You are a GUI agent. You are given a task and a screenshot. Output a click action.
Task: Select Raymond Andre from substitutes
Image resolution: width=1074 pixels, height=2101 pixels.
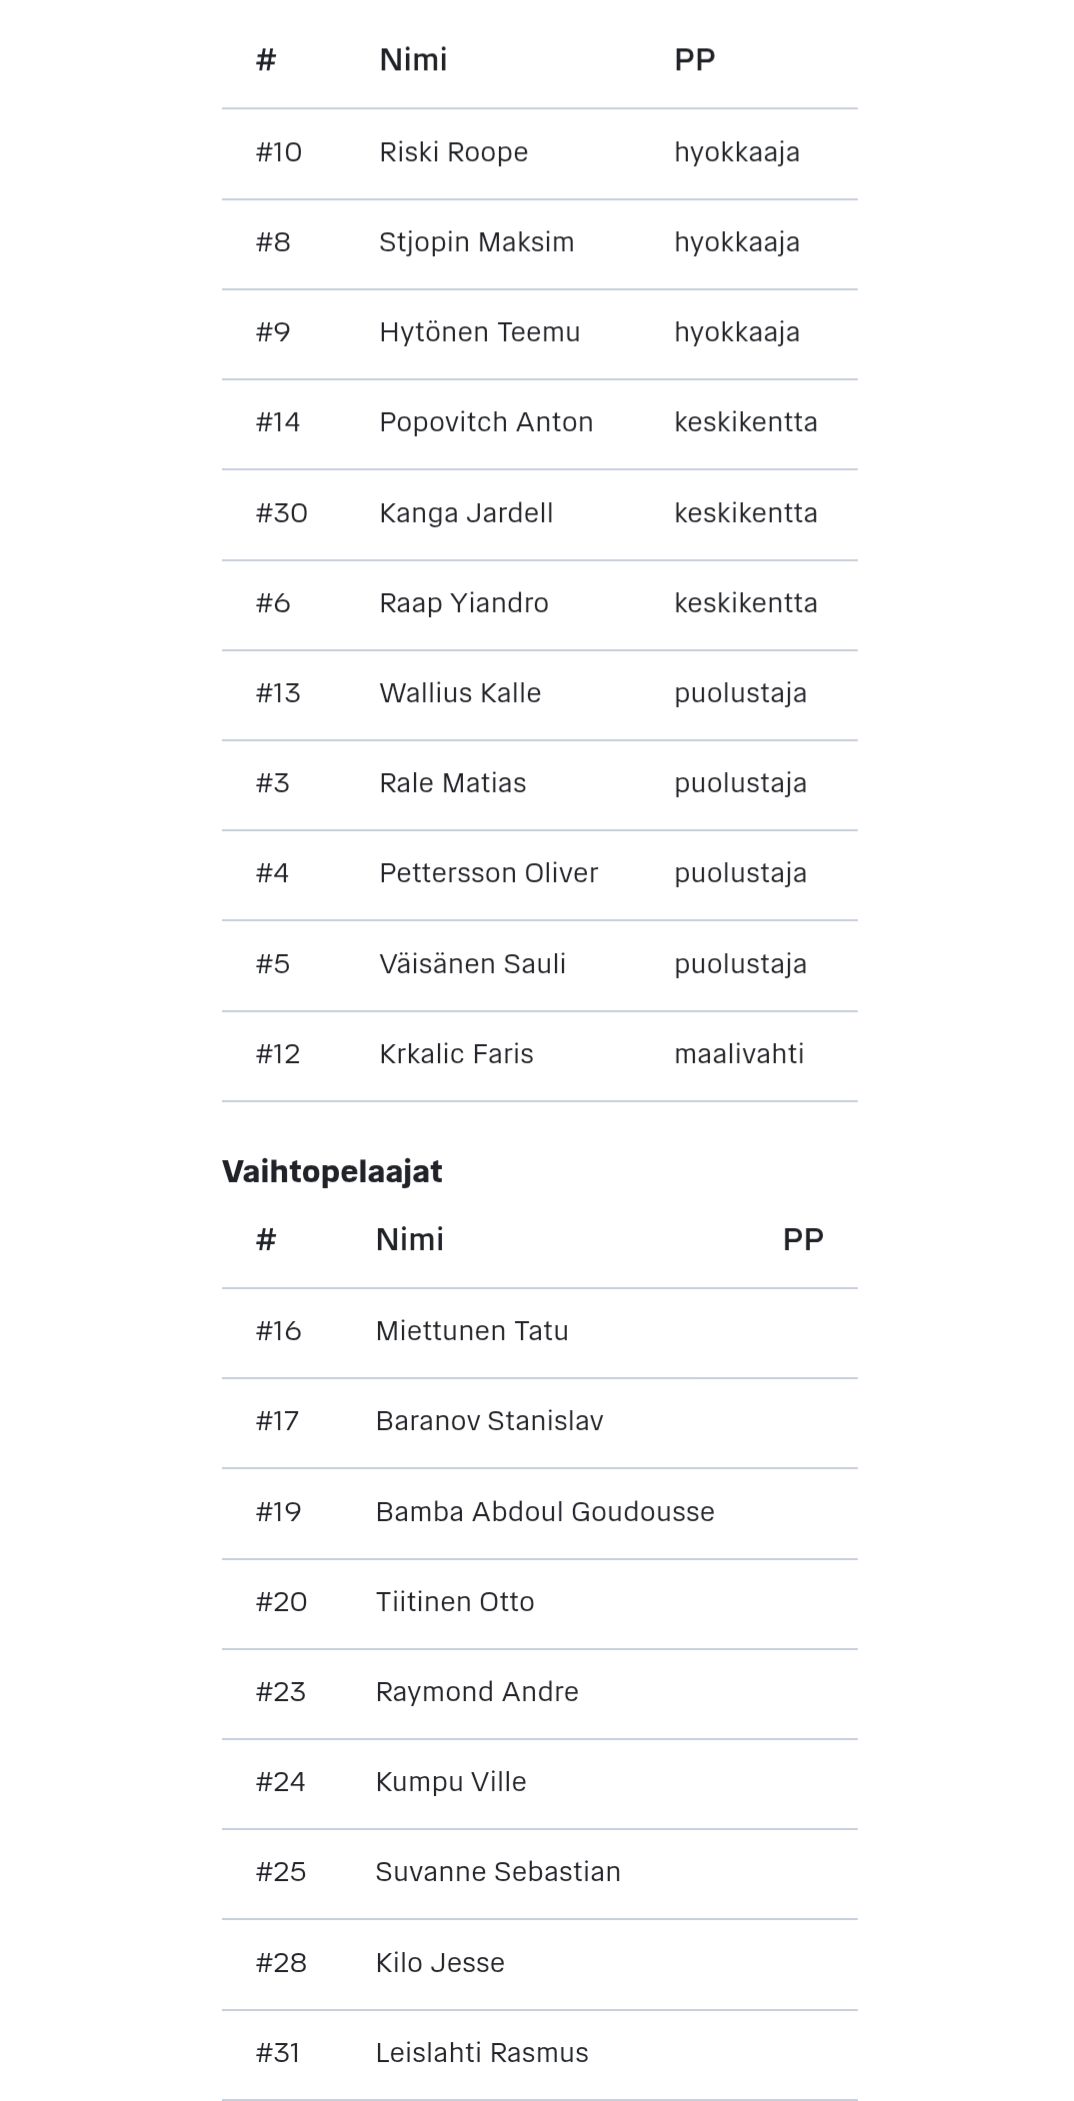[477, 1692]
